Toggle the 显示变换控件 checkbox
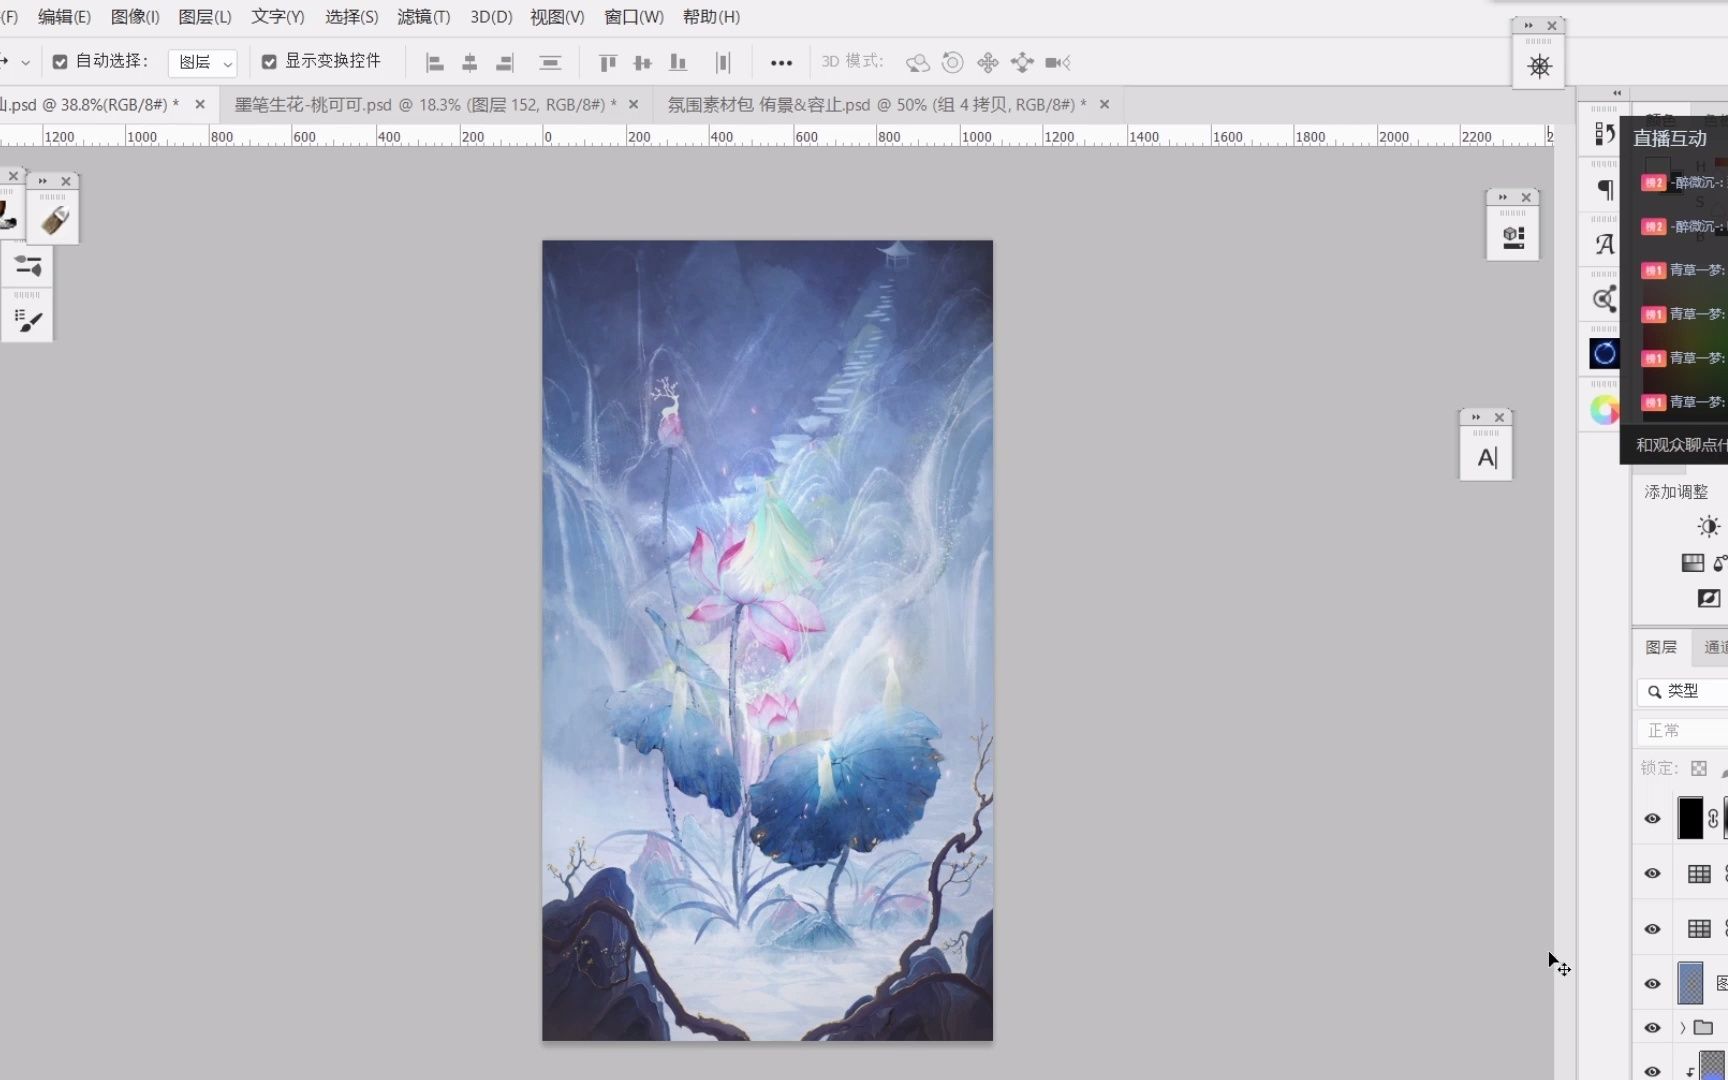This screenshot has height=1080, width=1728. tap(269, 62)
